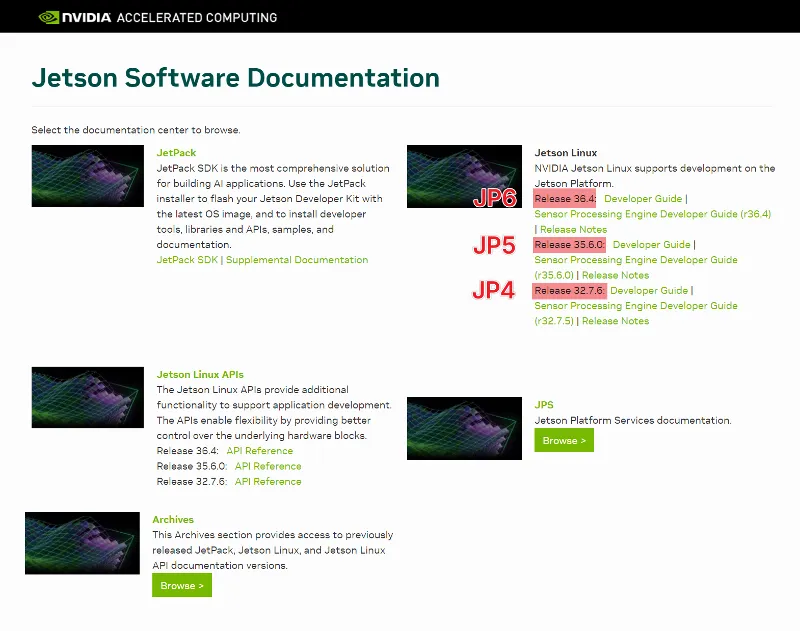Open the JetPack section thumbnail image

coord(87,176)
